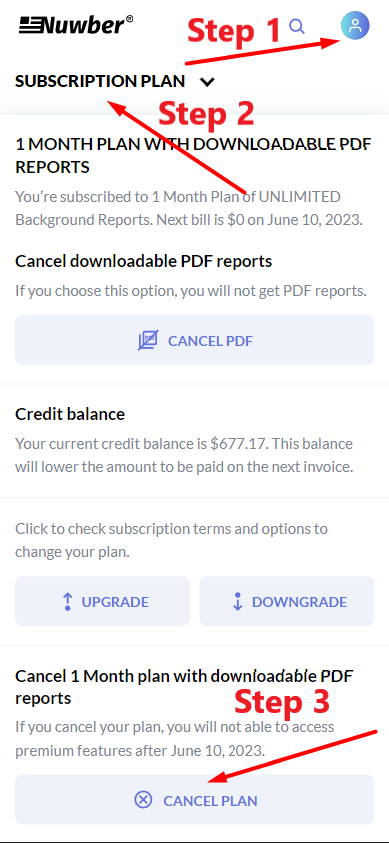Select the 1 MONTH PLAN heading text
Screen dimensions: 389x843
(x=193, y=155)
